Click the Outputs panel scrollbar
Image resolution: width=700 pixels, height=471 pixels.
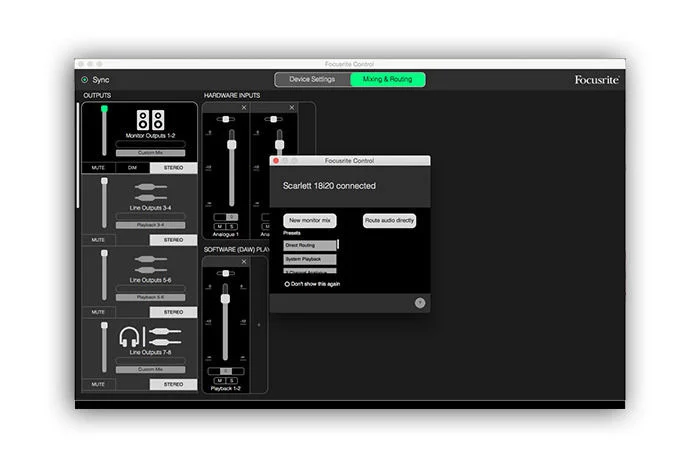[x=78, y=155]
